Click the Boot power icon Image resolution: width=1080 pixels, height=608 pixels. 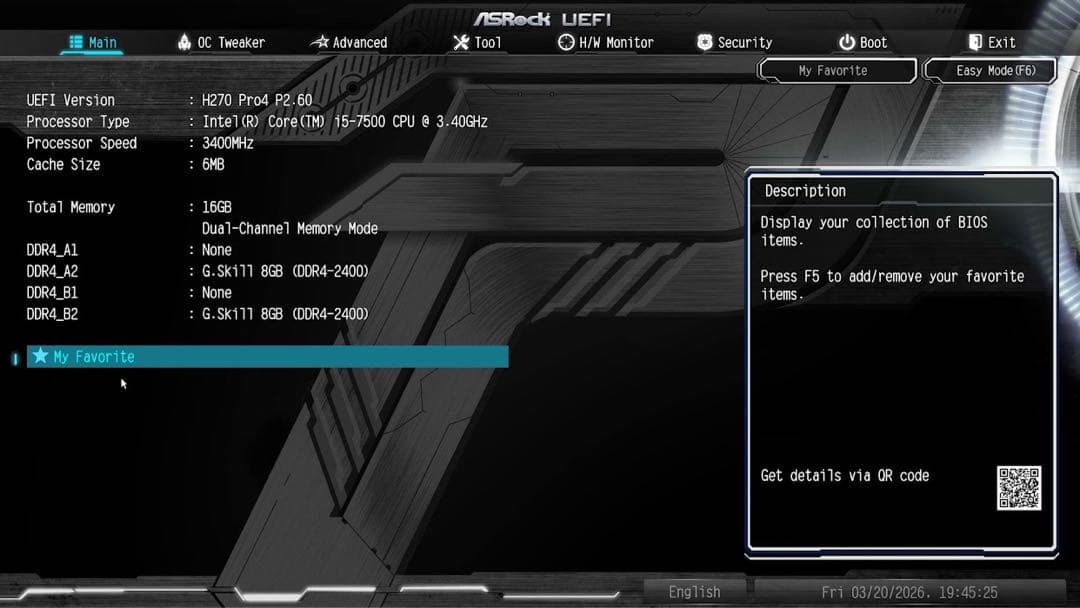[847, 42]
